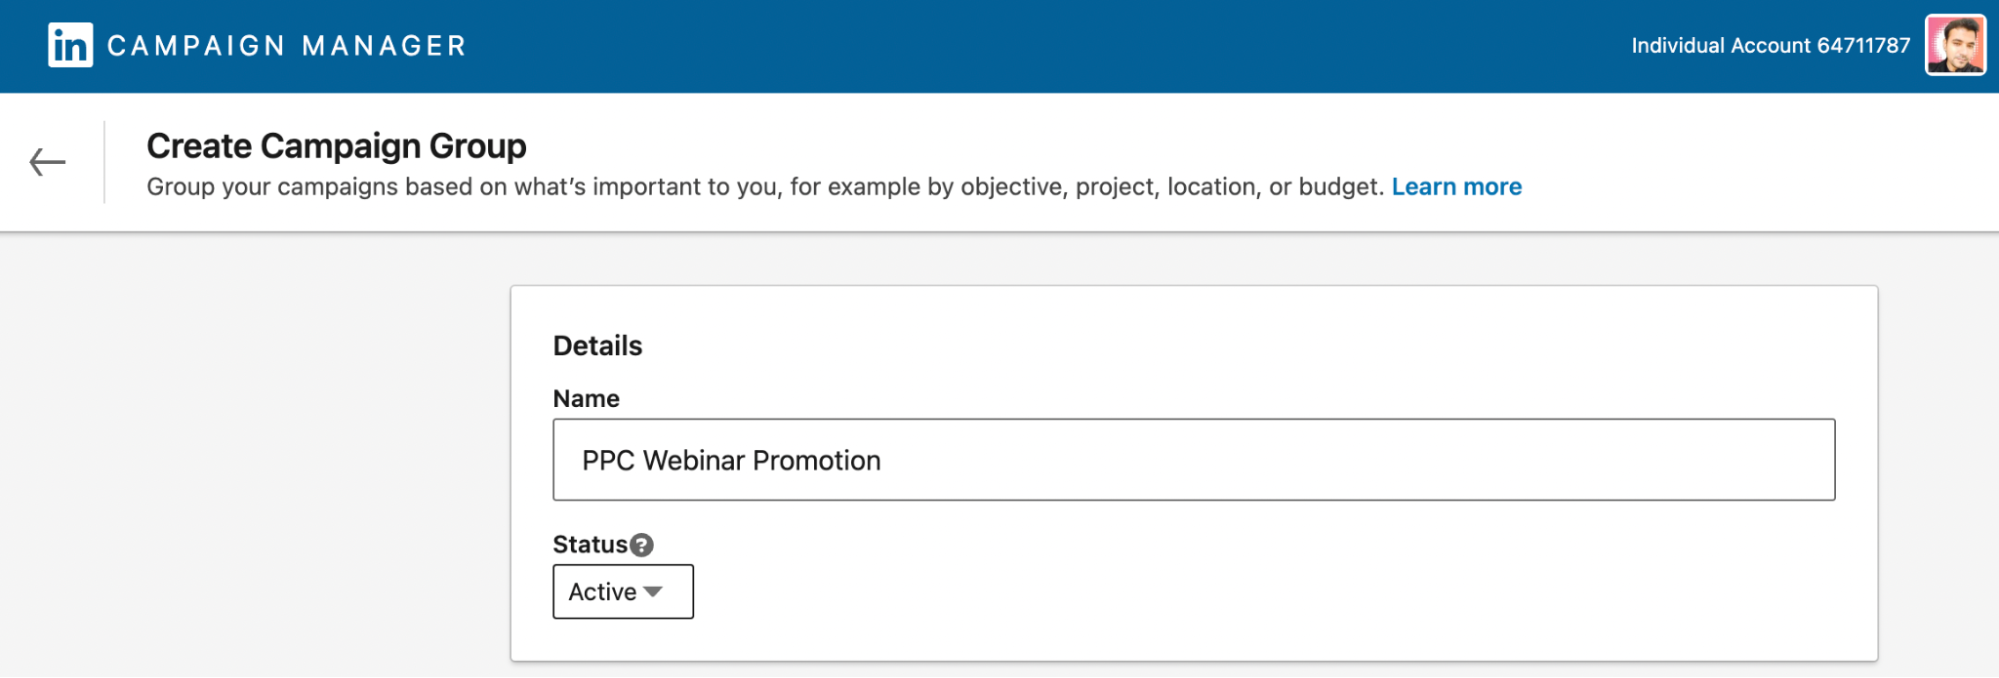Select the Individual Account 64711787 label

pyautogui.click(x=1770, y=46)
